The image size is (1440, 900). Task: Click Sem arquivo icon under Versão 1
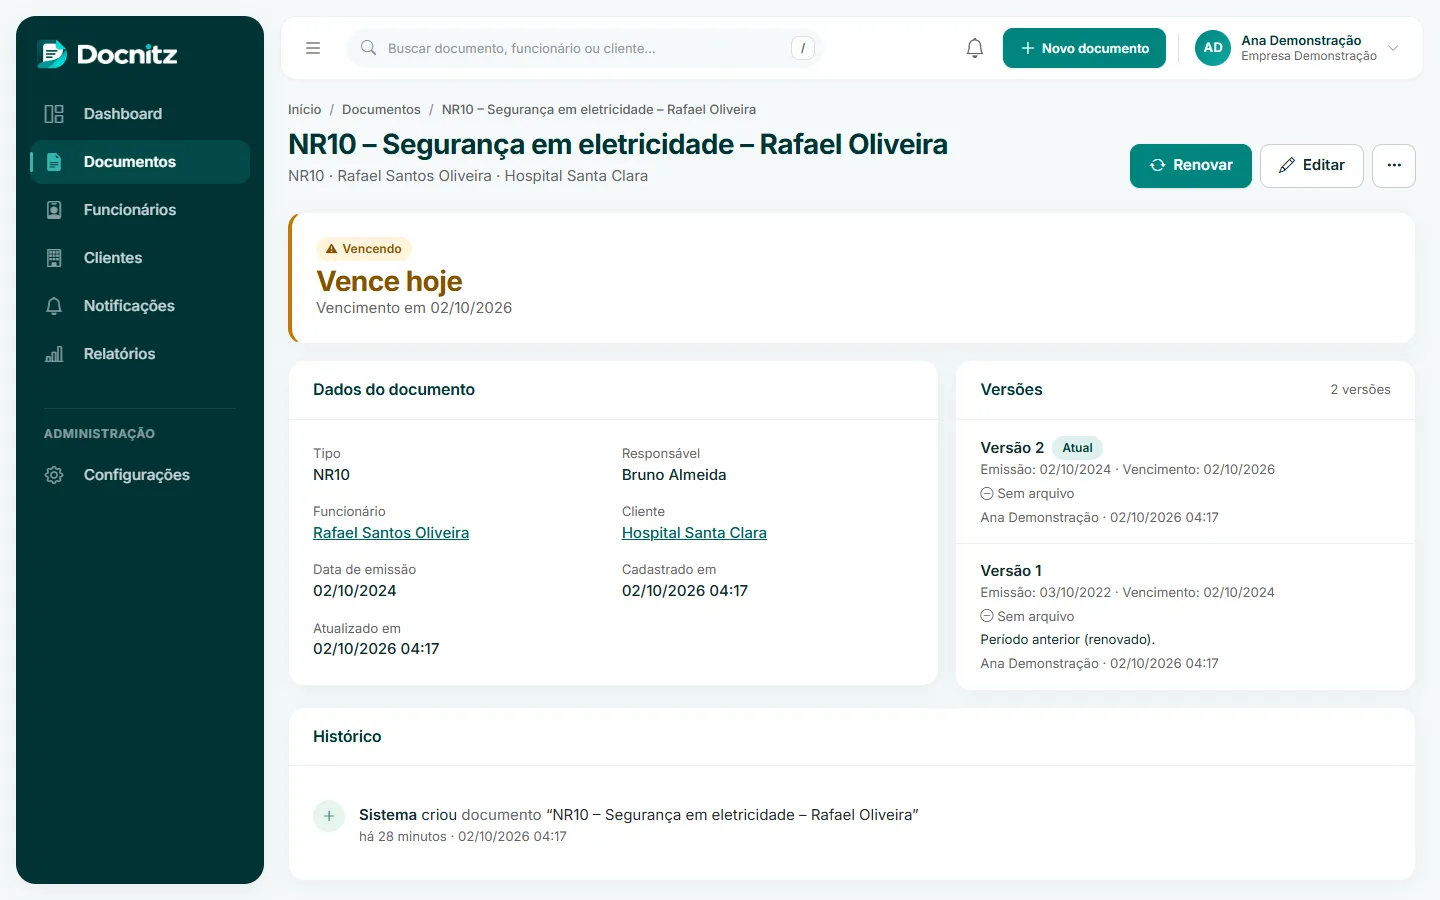[987, 617]
